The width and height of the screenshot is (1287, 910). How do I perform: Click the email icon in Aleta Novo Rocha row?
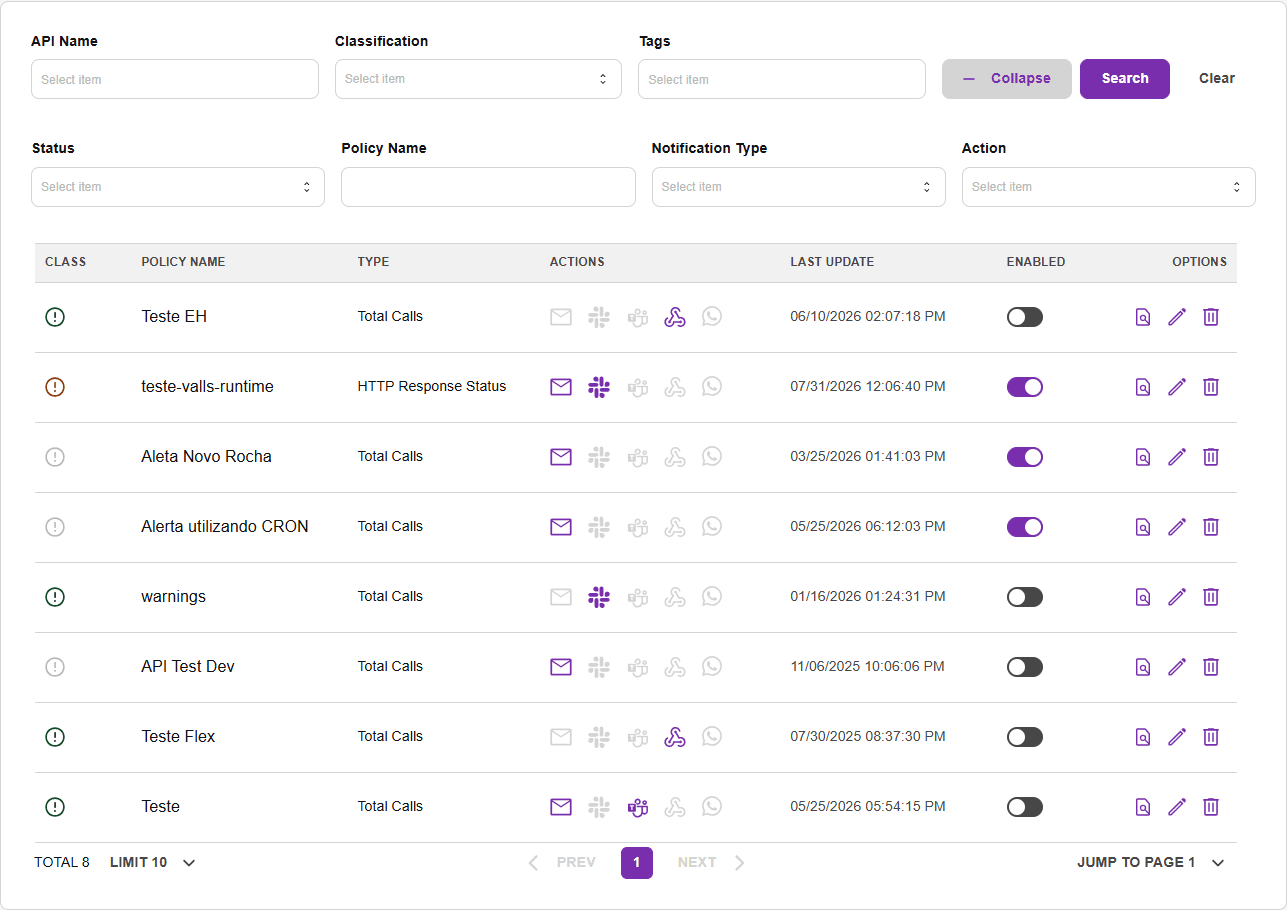point(561,457)
